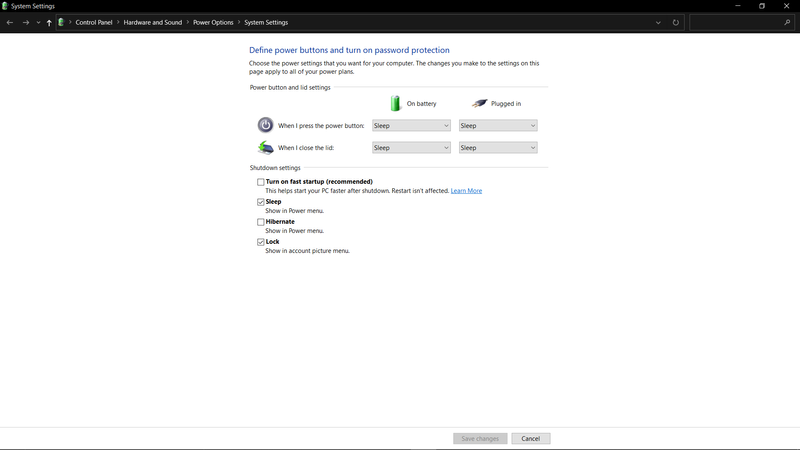The image size is (800, 450).
Task: Click the forward navigation arrow
Action: point(25,22)
